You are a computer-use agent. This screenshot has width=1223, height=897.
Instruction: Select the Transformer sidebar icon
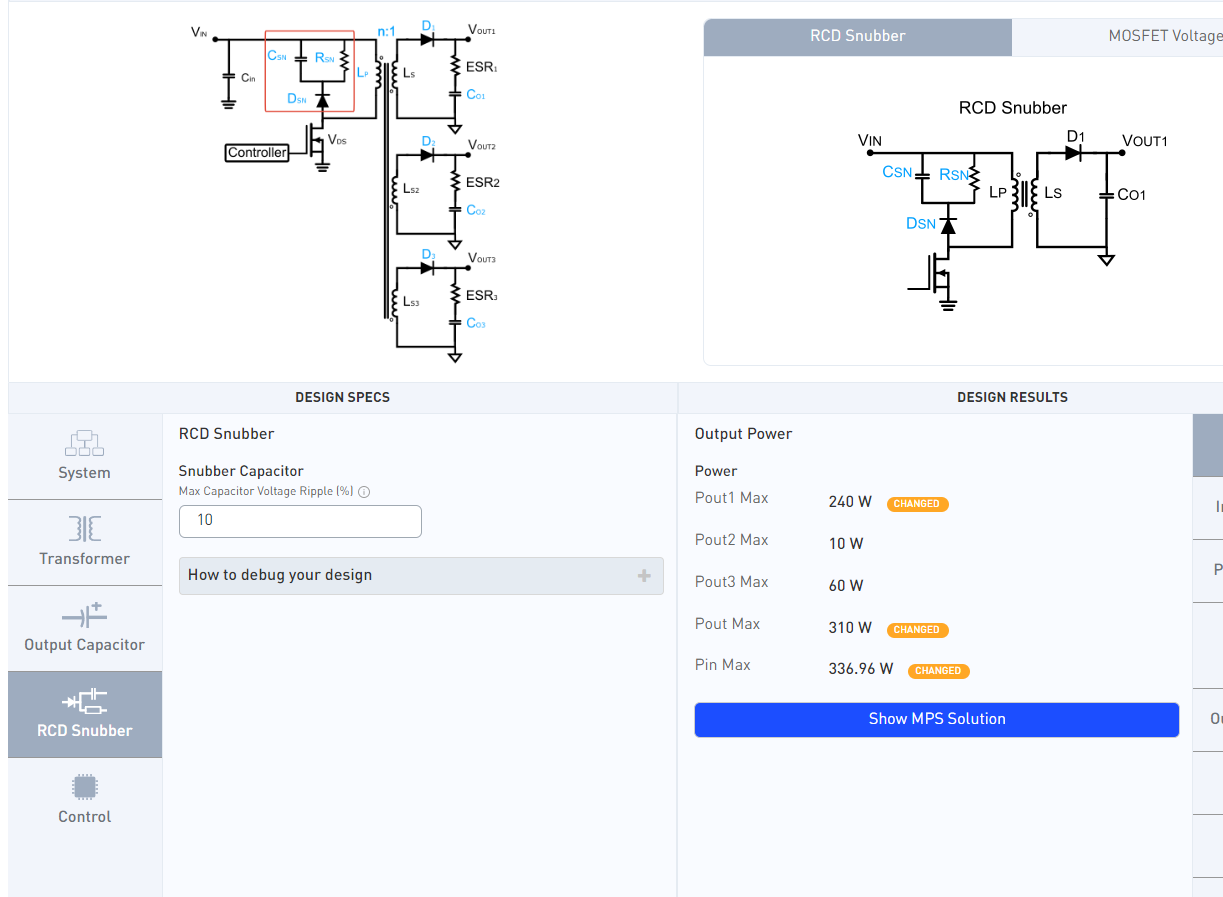tap(84, 528)
